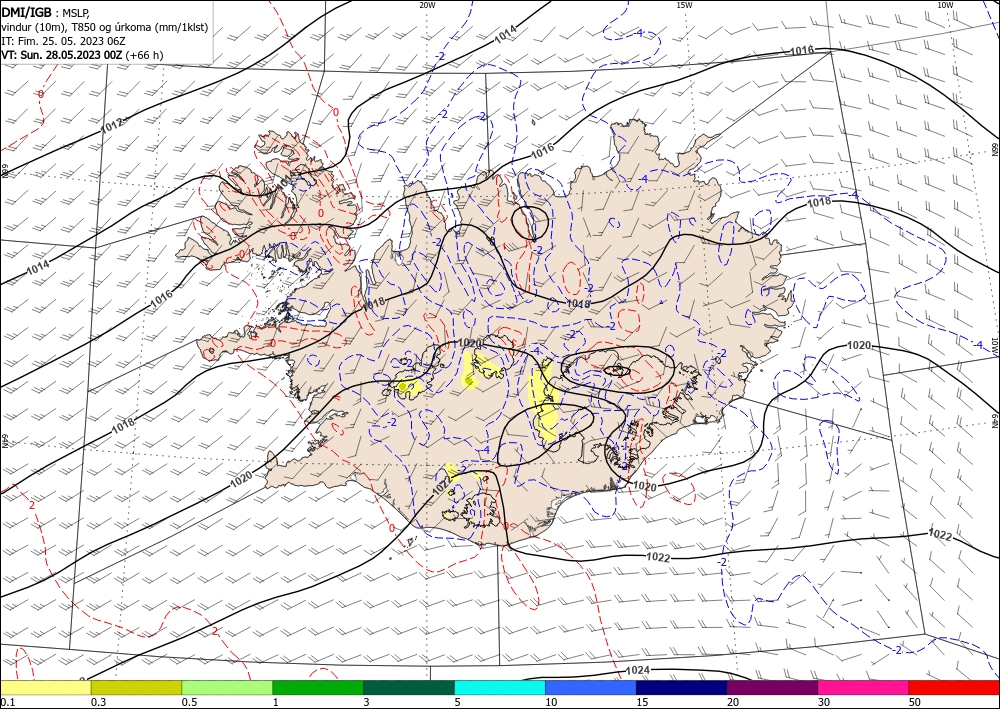Pick the green 1–3 legend color

318,687
